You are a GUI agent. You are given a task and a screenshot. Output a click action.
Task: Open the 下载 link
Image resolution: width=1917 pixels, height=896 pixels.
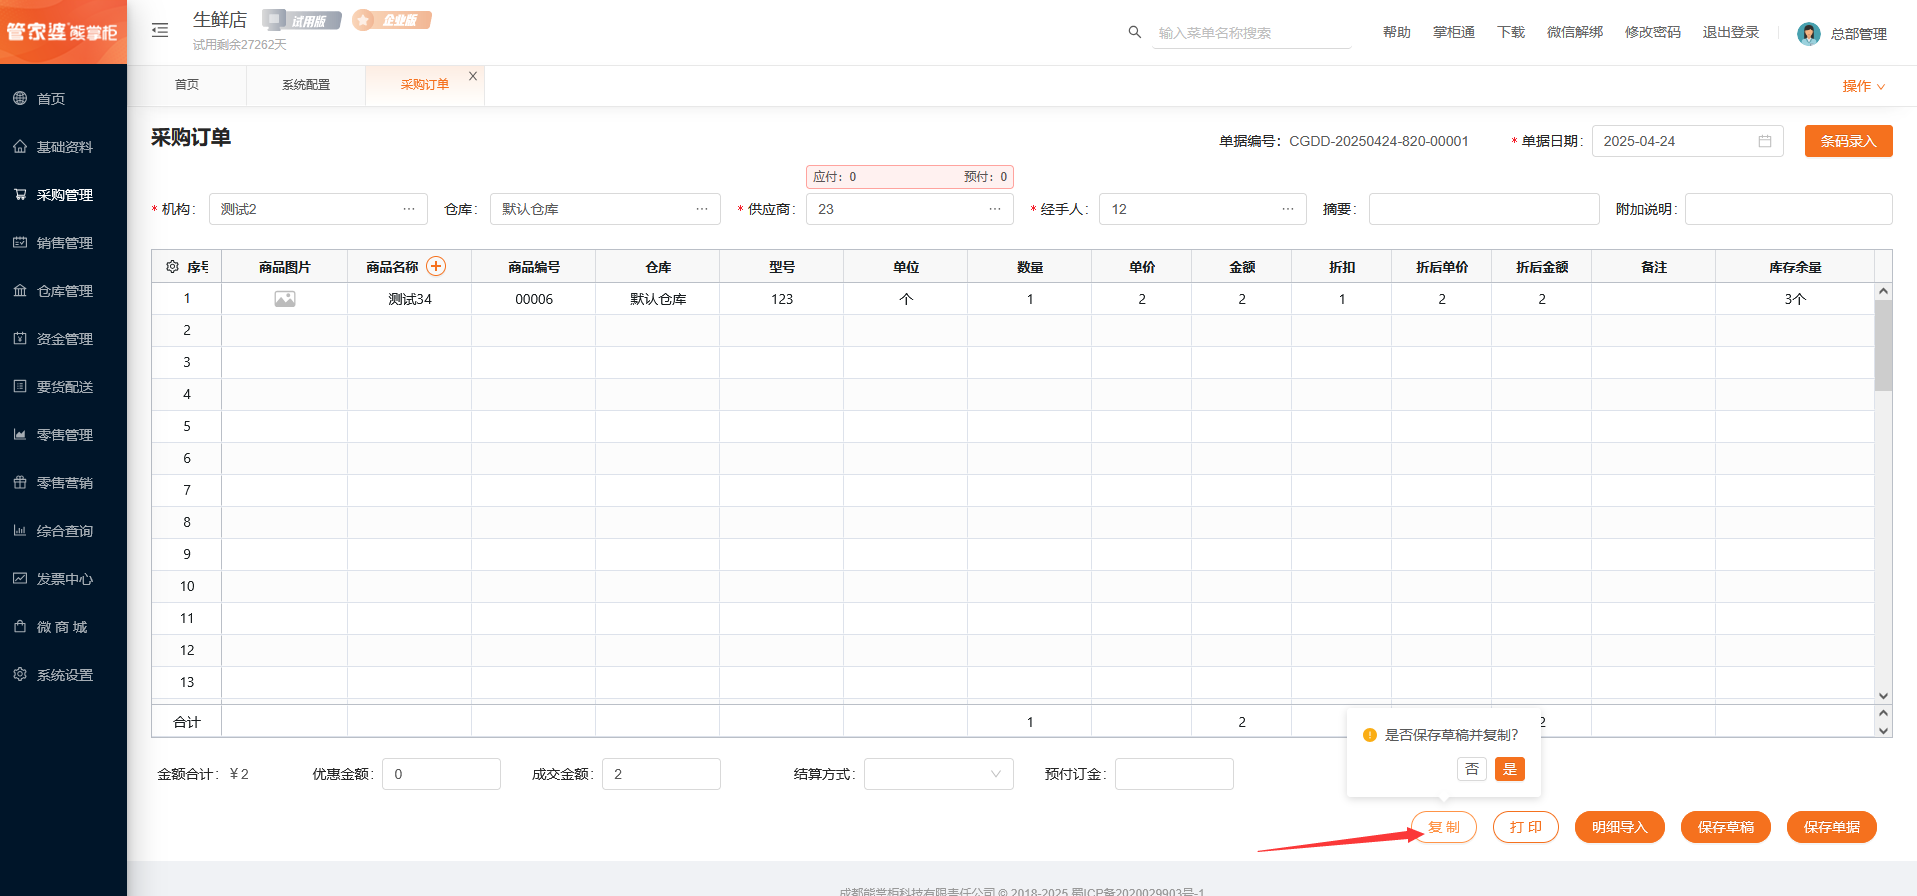click(1511, 32)
